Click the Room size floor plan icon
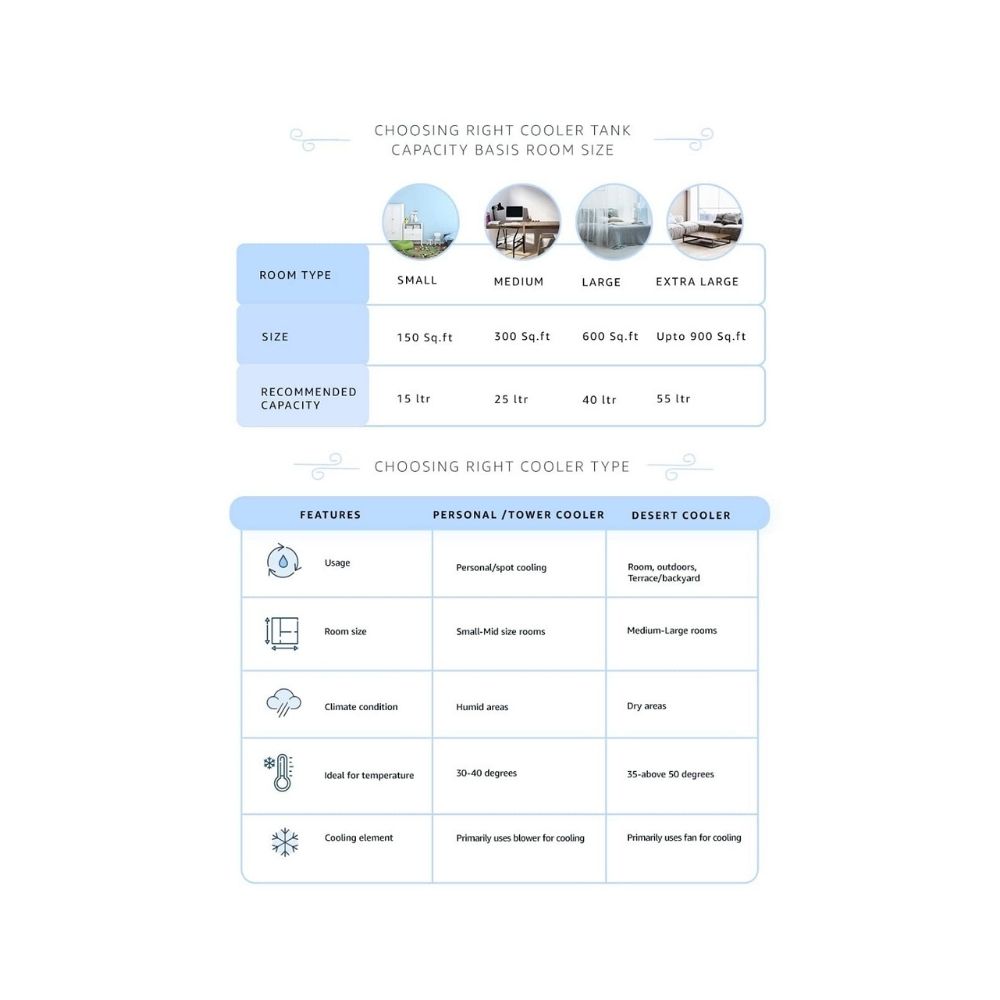 coord(282,633)
